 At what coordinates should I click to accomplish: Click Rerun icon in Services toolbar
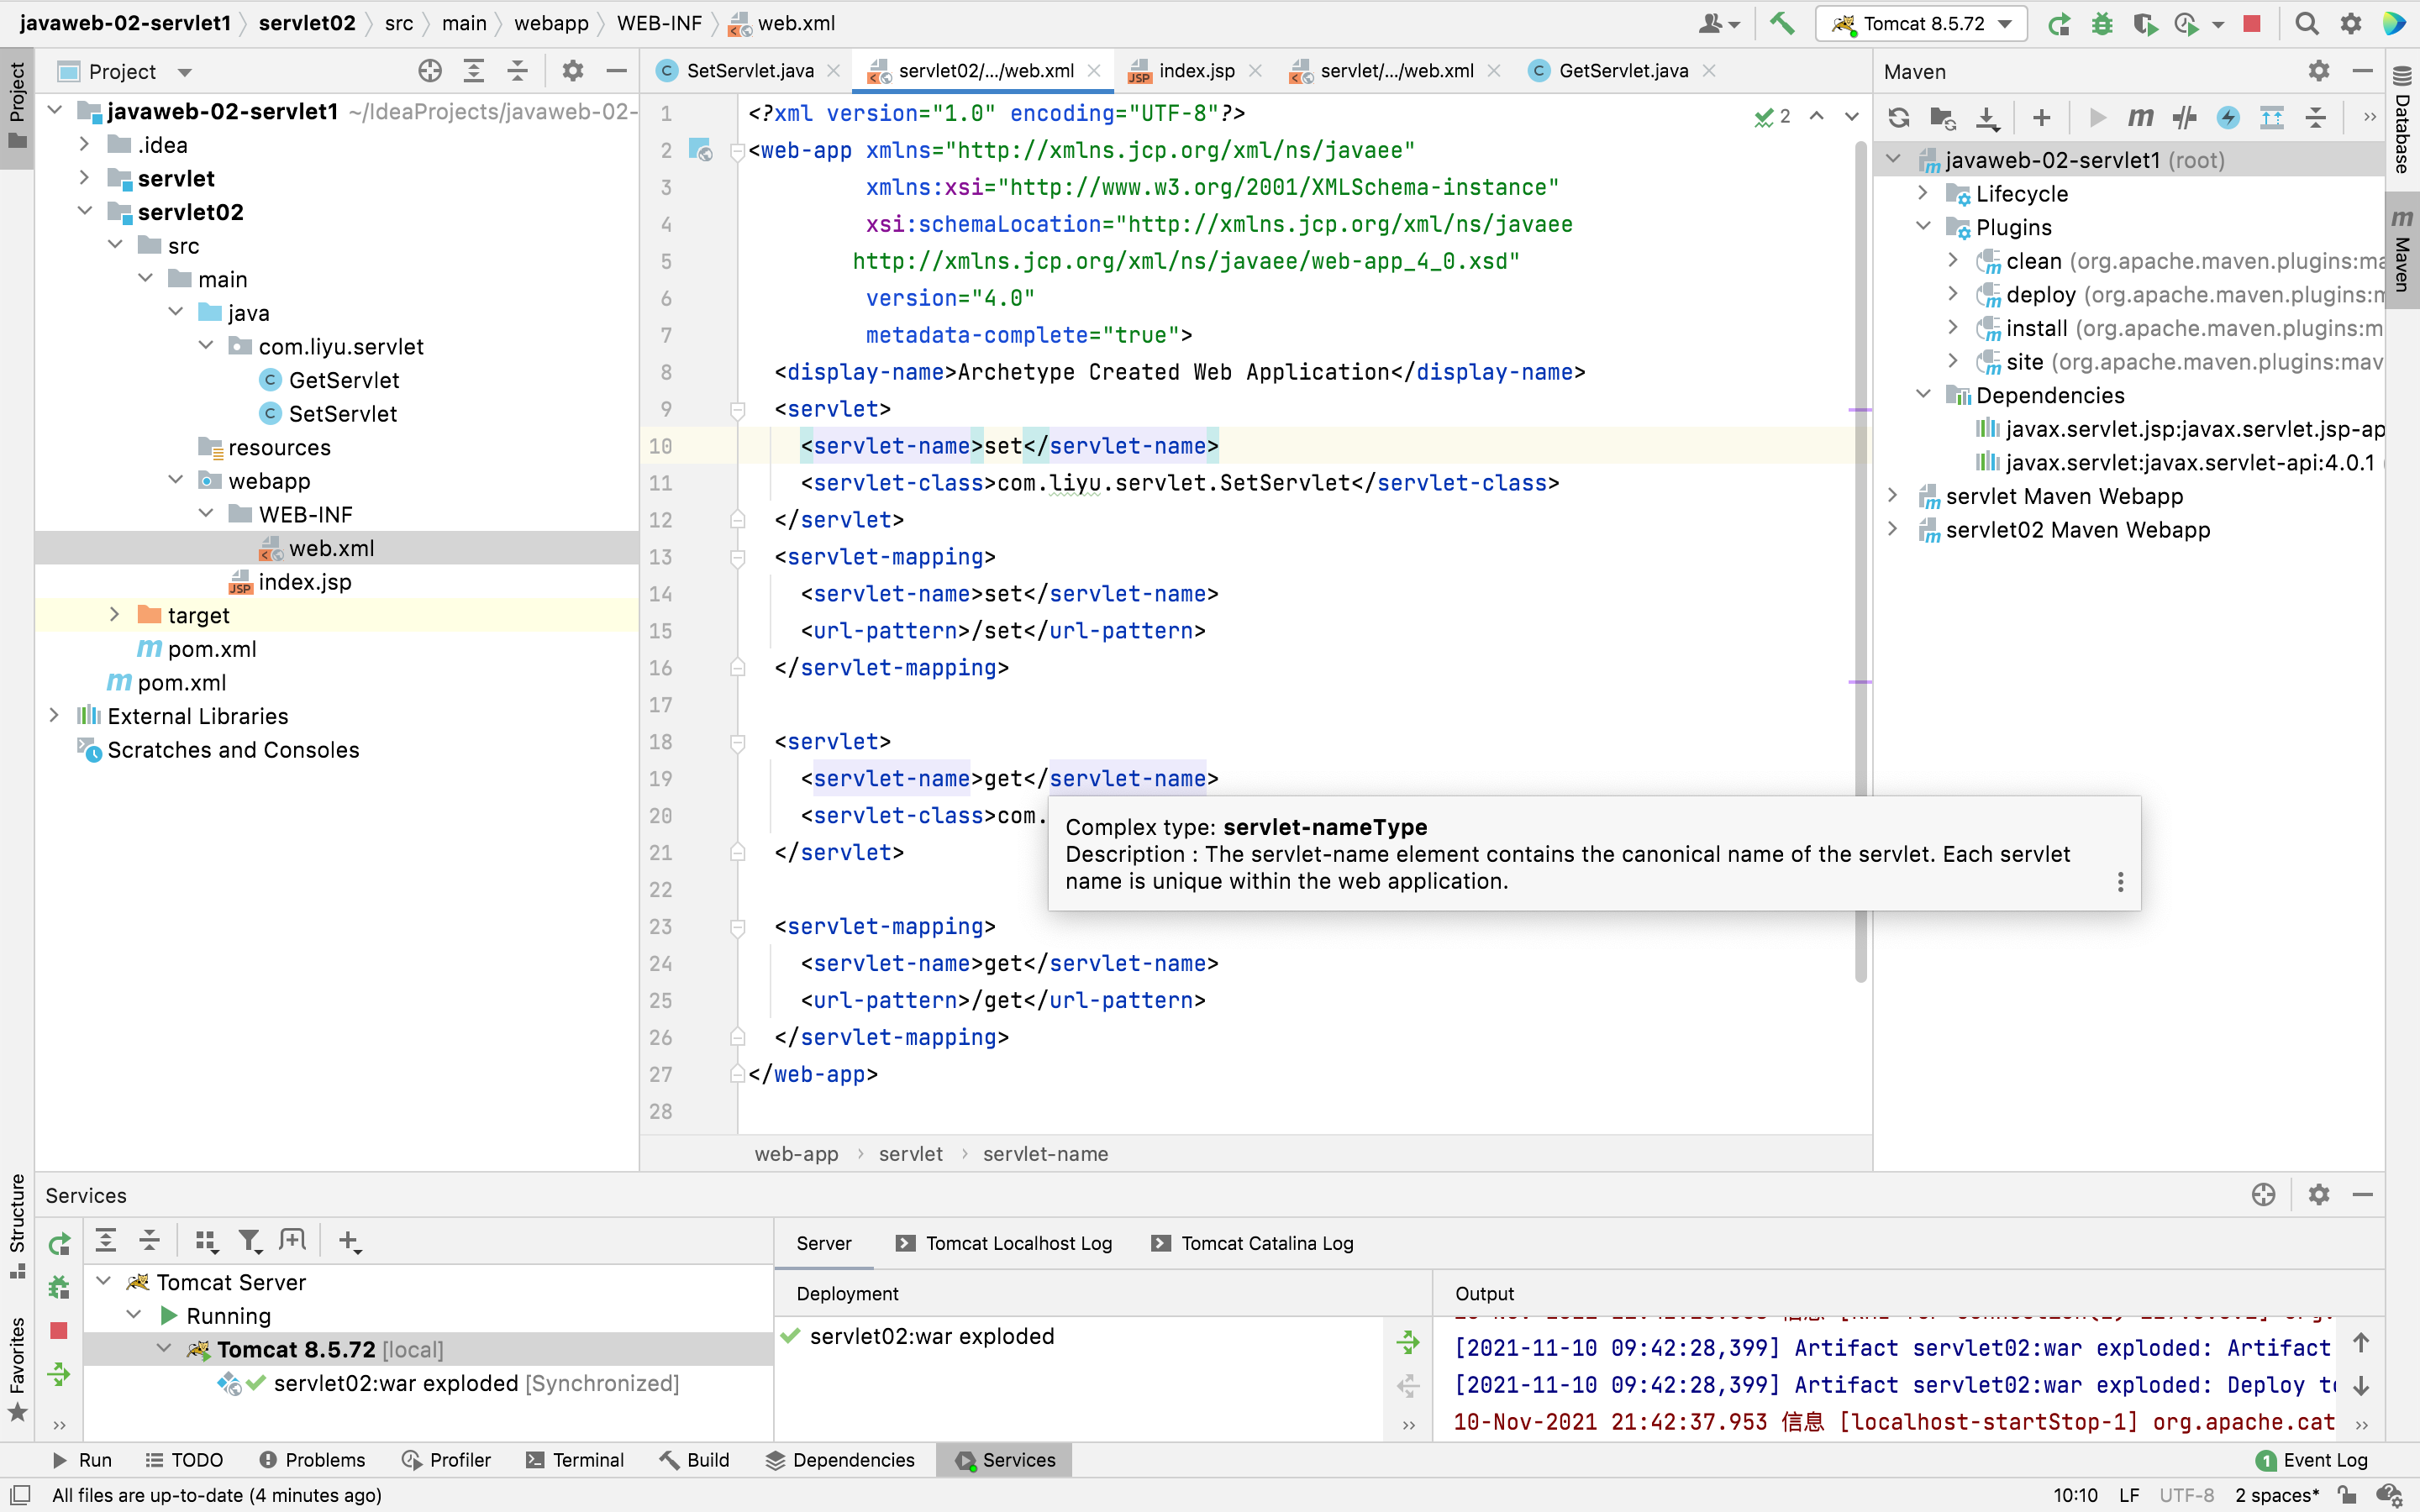tap(59, 1243)
